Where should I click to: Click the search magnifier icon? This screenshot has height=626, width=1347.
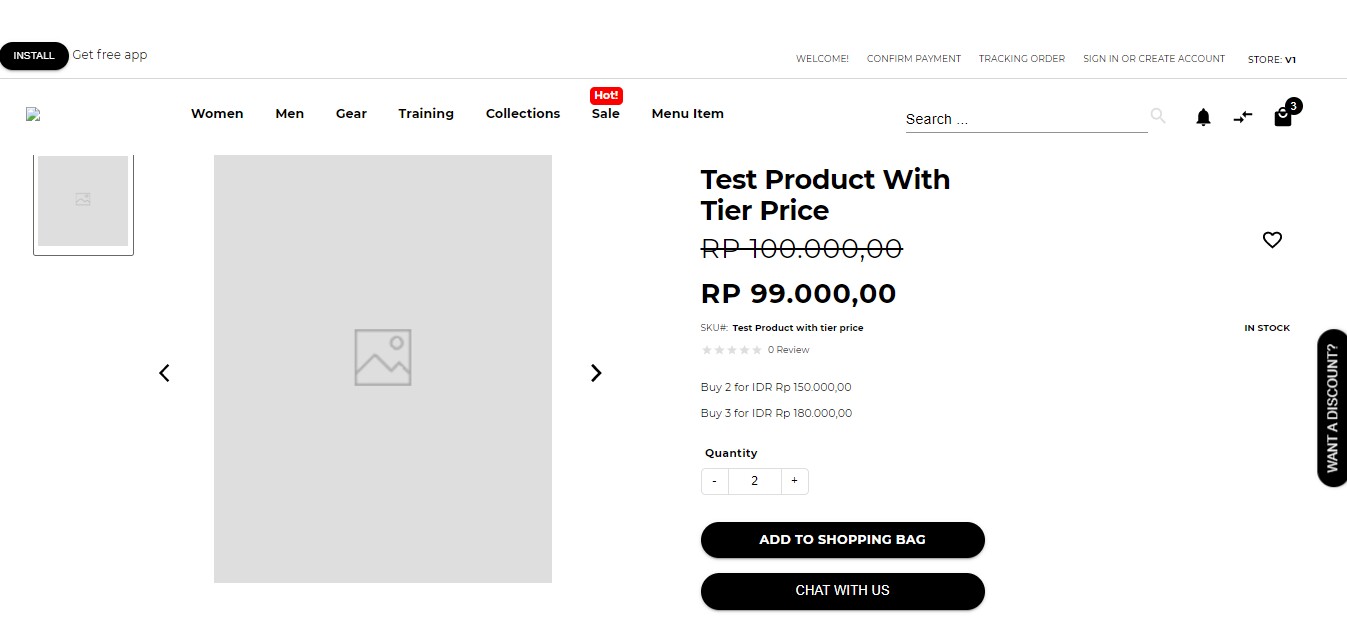click(1157, 115)
